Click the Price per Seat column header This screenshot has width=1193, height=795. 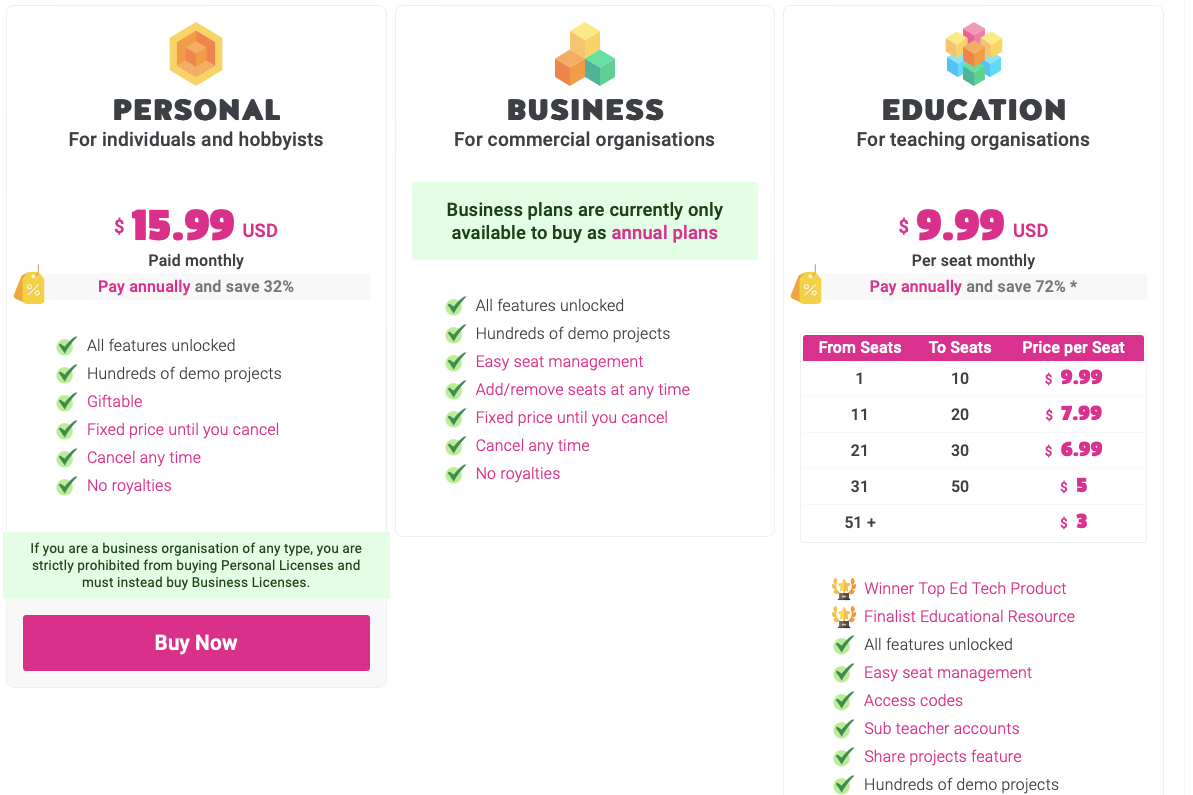click(1073, 348)
